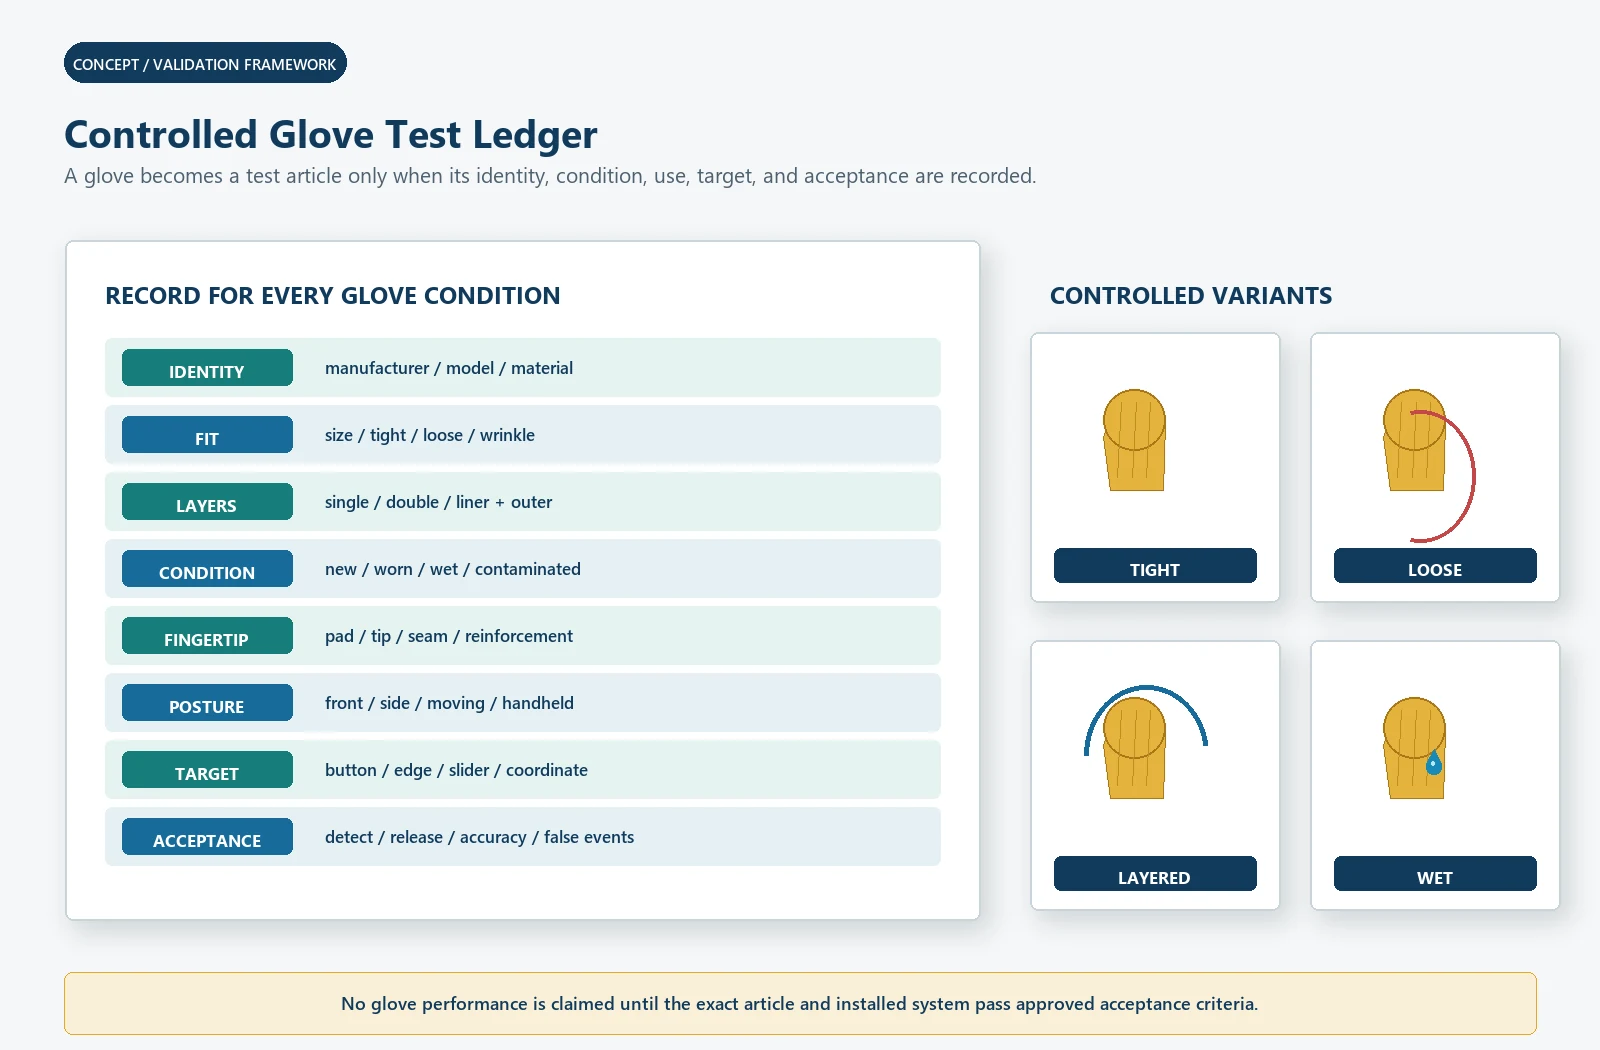Select the WET variant label
This screenshot has height=1050, width=1600.
pyautogui.click(x=1435, y=874)
